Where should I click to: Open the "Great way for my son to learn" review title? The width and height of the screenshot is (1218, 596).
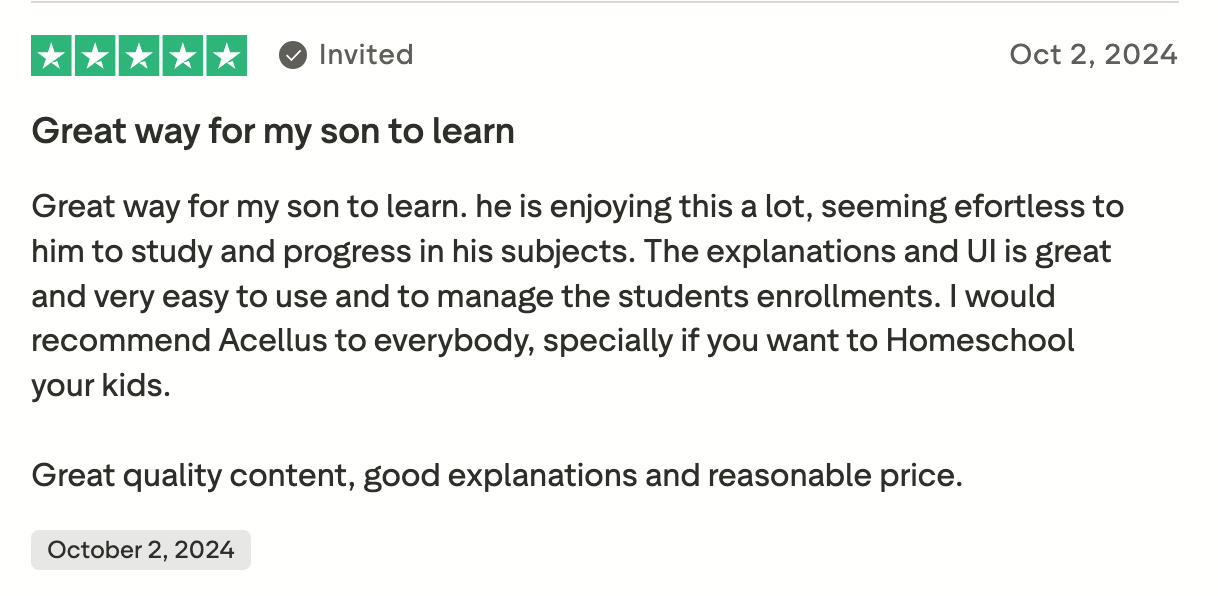coord(273,131)
